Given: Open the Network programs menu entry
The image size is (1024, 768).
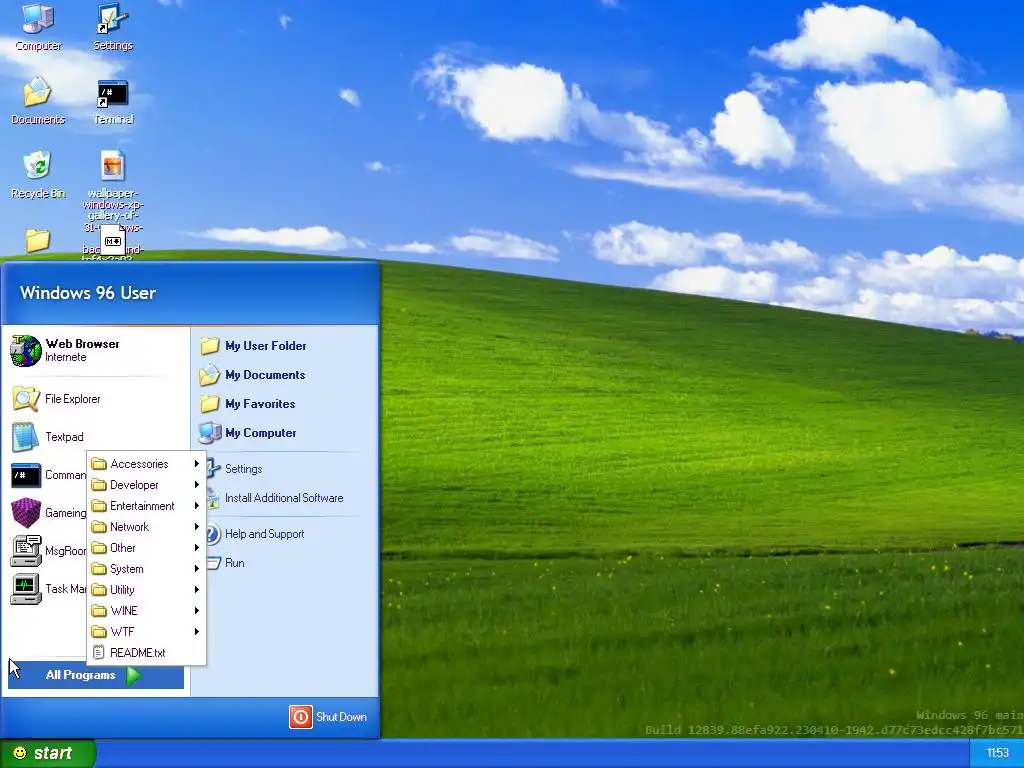Looking at the screenshot, I should point(146,526).
